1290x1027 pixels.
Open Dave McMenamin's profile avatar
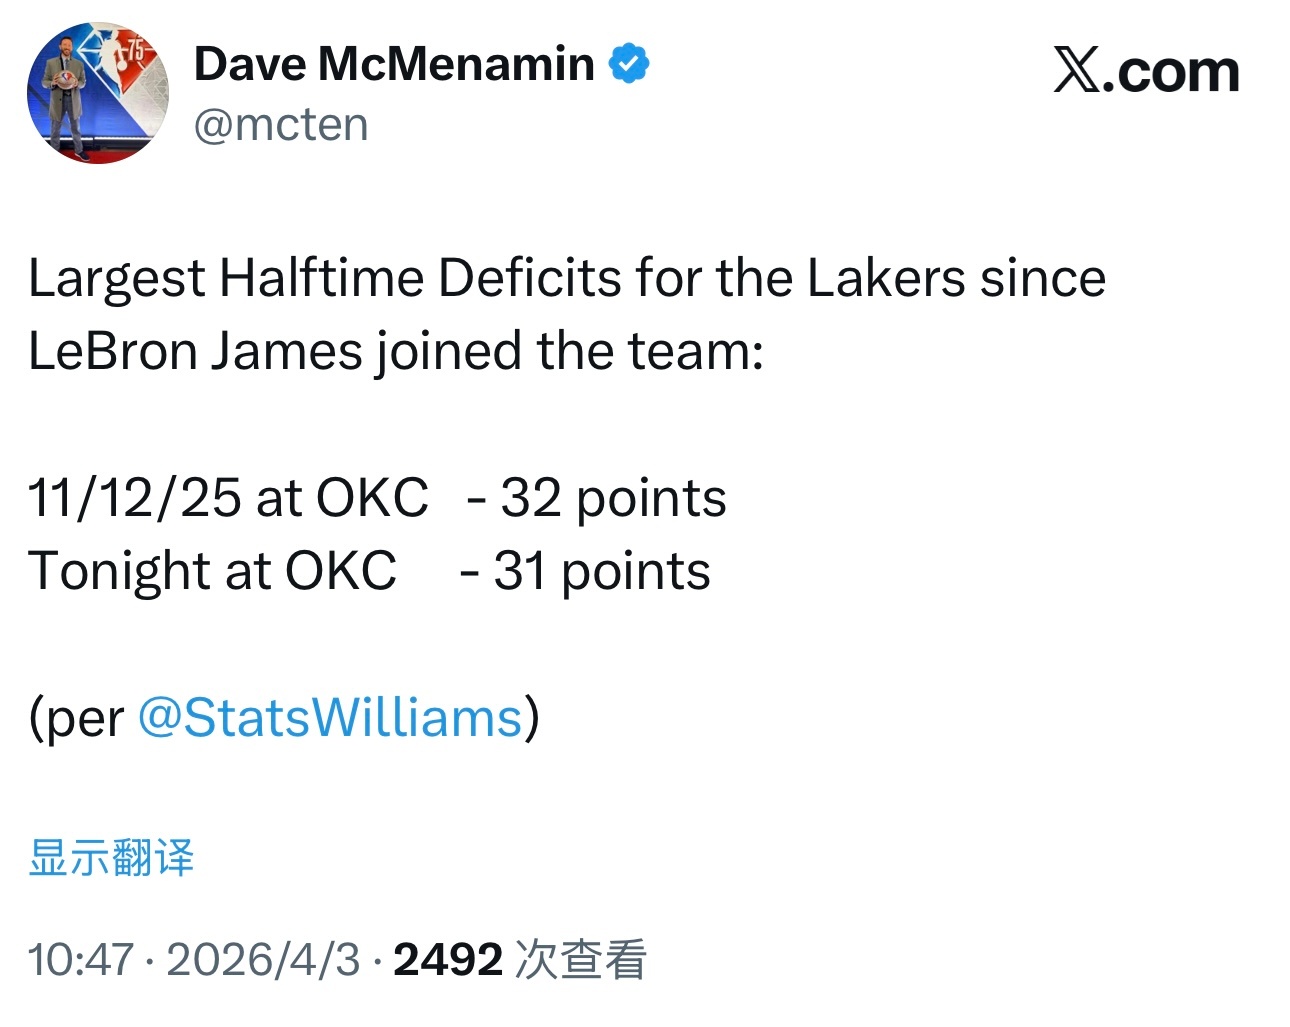tap(97, 93)
